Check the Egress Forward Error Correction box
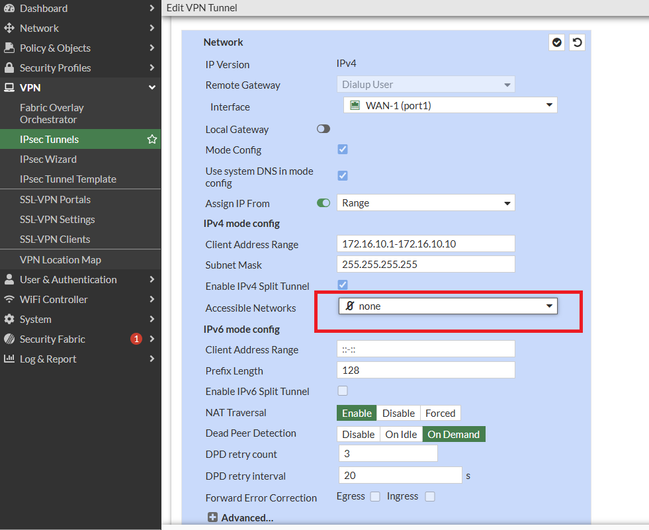649x530 pixels. (375, 496)
